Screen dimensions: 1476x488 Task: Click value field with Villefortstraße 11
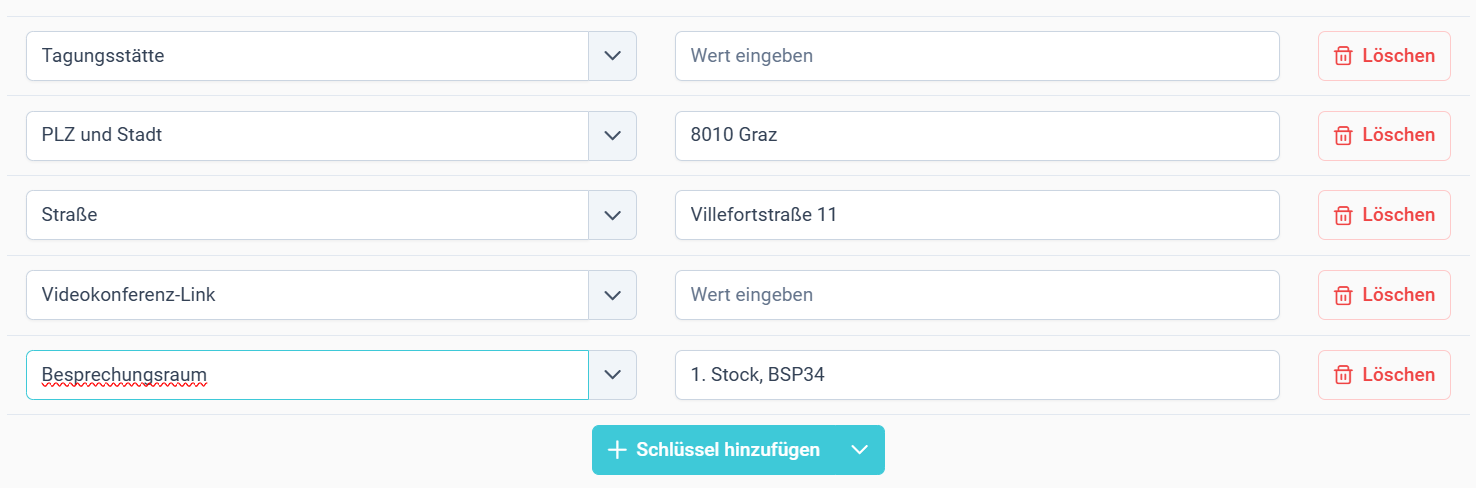point(977,215)
